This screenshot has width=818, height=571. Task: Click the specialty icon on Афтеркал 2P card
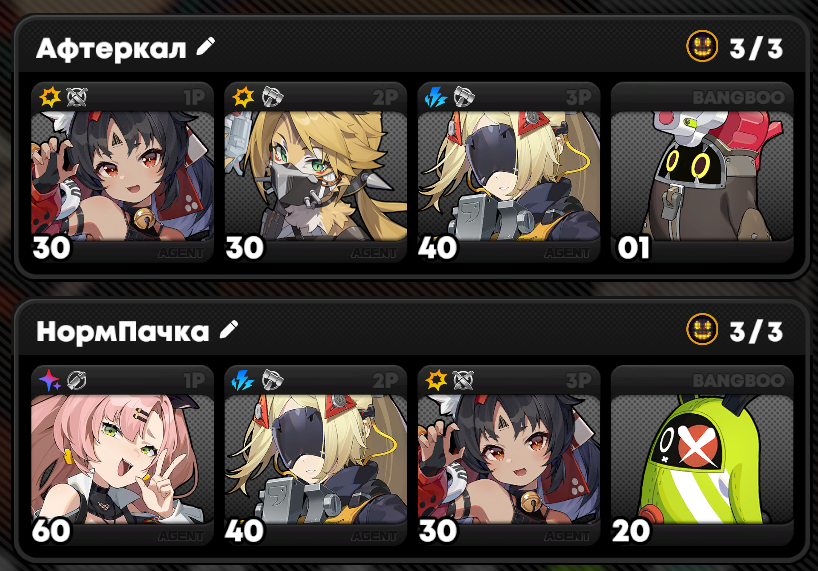click(x=272, y=97)
